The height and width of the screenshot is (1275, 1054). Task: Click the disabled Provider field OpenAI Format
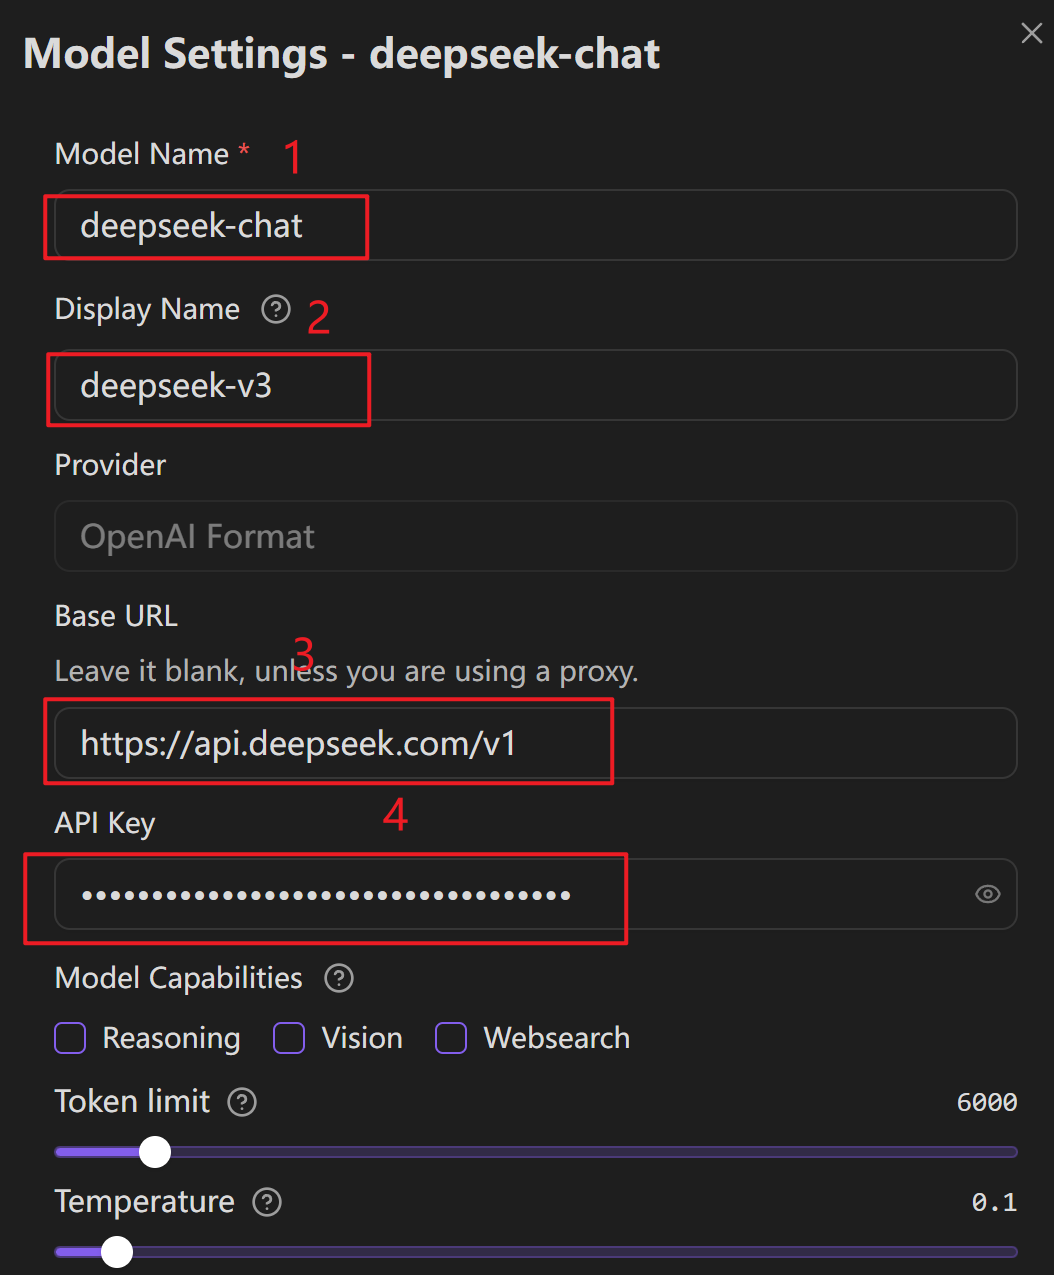[536, 536]
